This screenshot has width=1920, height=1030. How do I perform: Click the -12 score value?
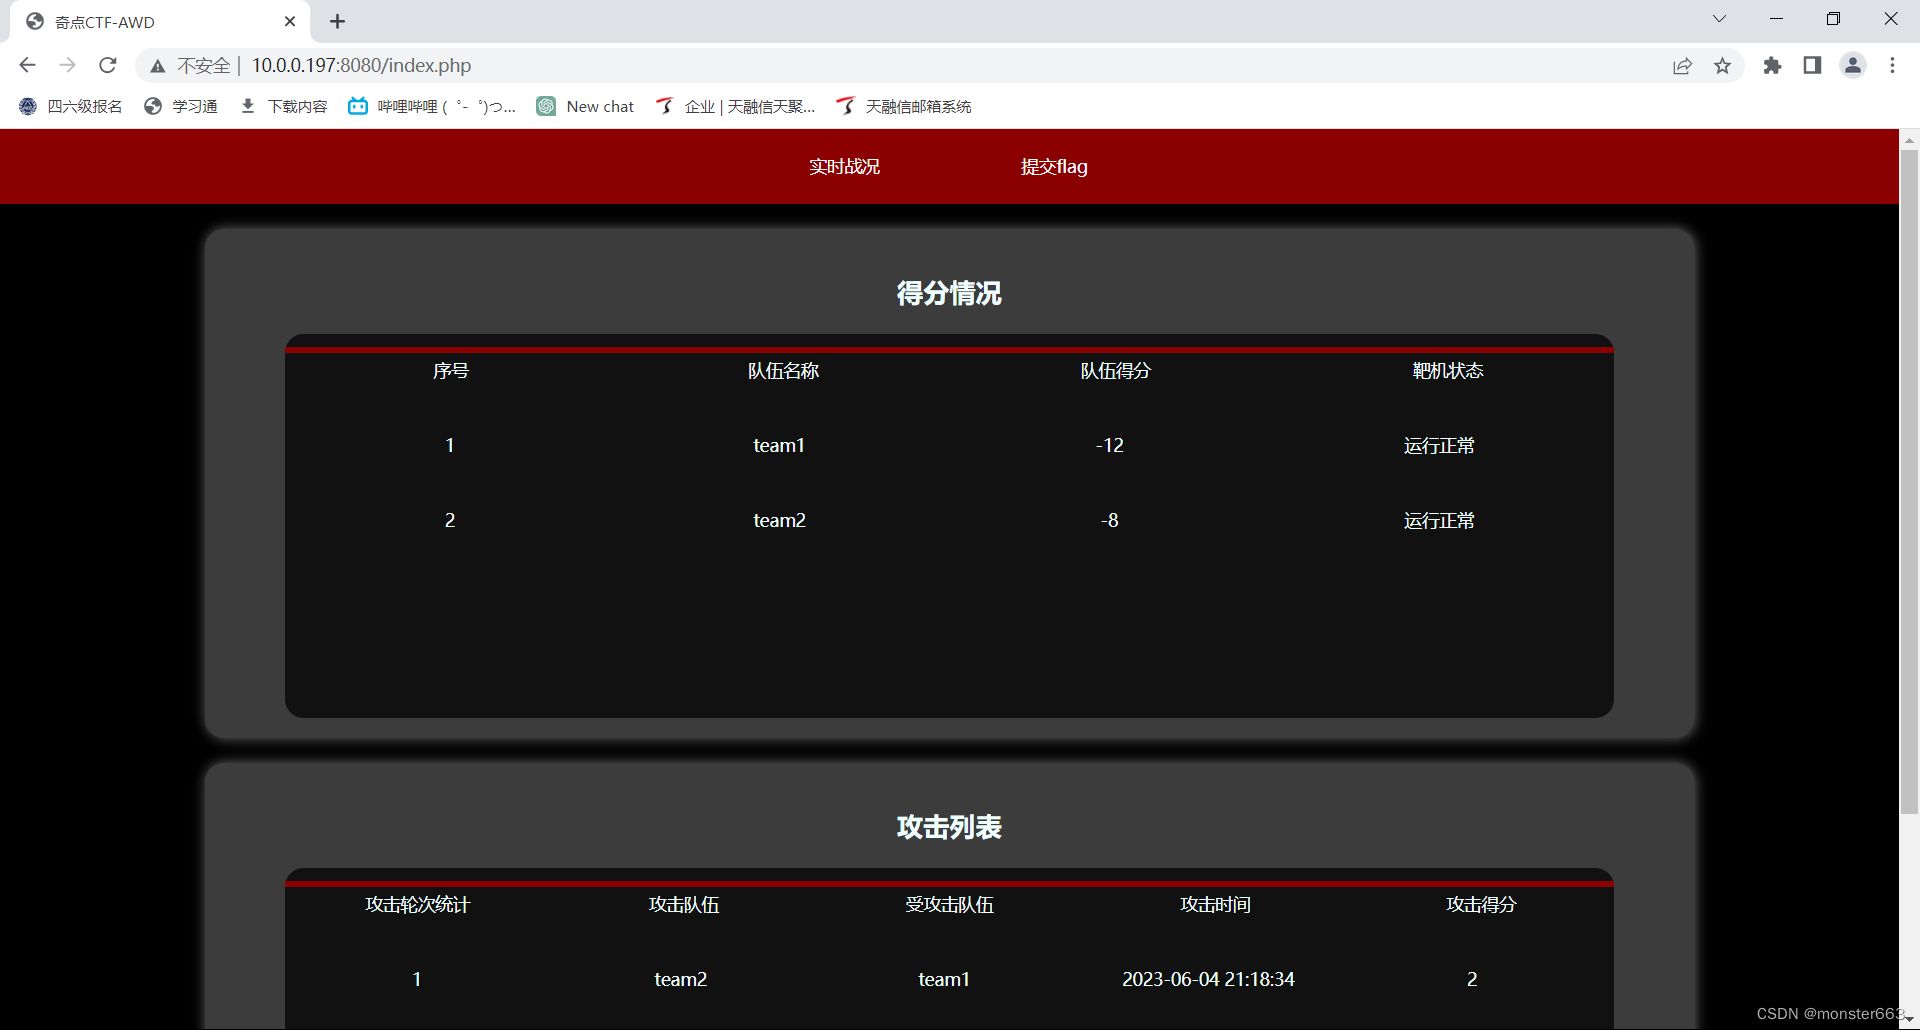1110,445
